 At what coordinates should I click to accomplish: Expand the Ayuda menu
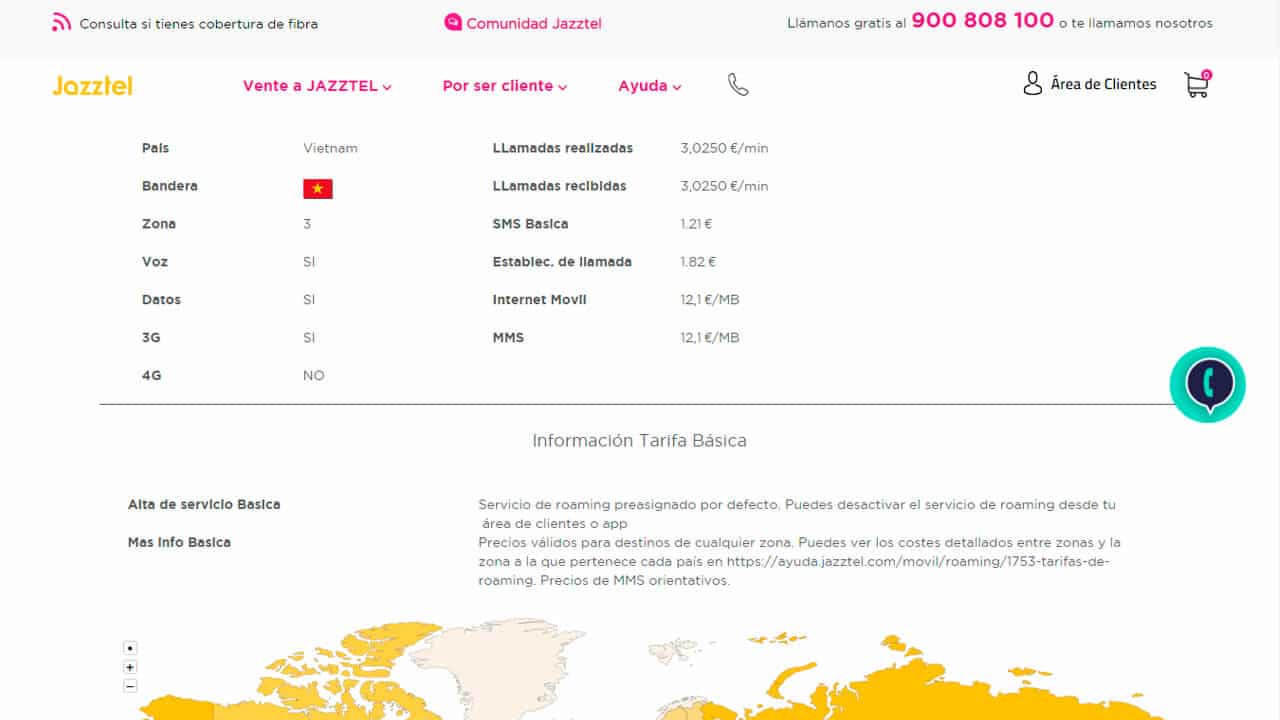[x=650, y=86]
